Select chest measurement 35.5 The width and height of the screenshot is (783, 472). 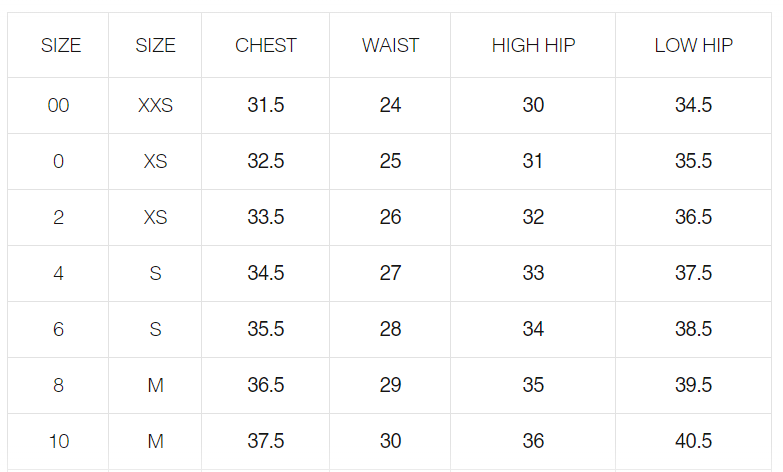(x=266, y=329)
